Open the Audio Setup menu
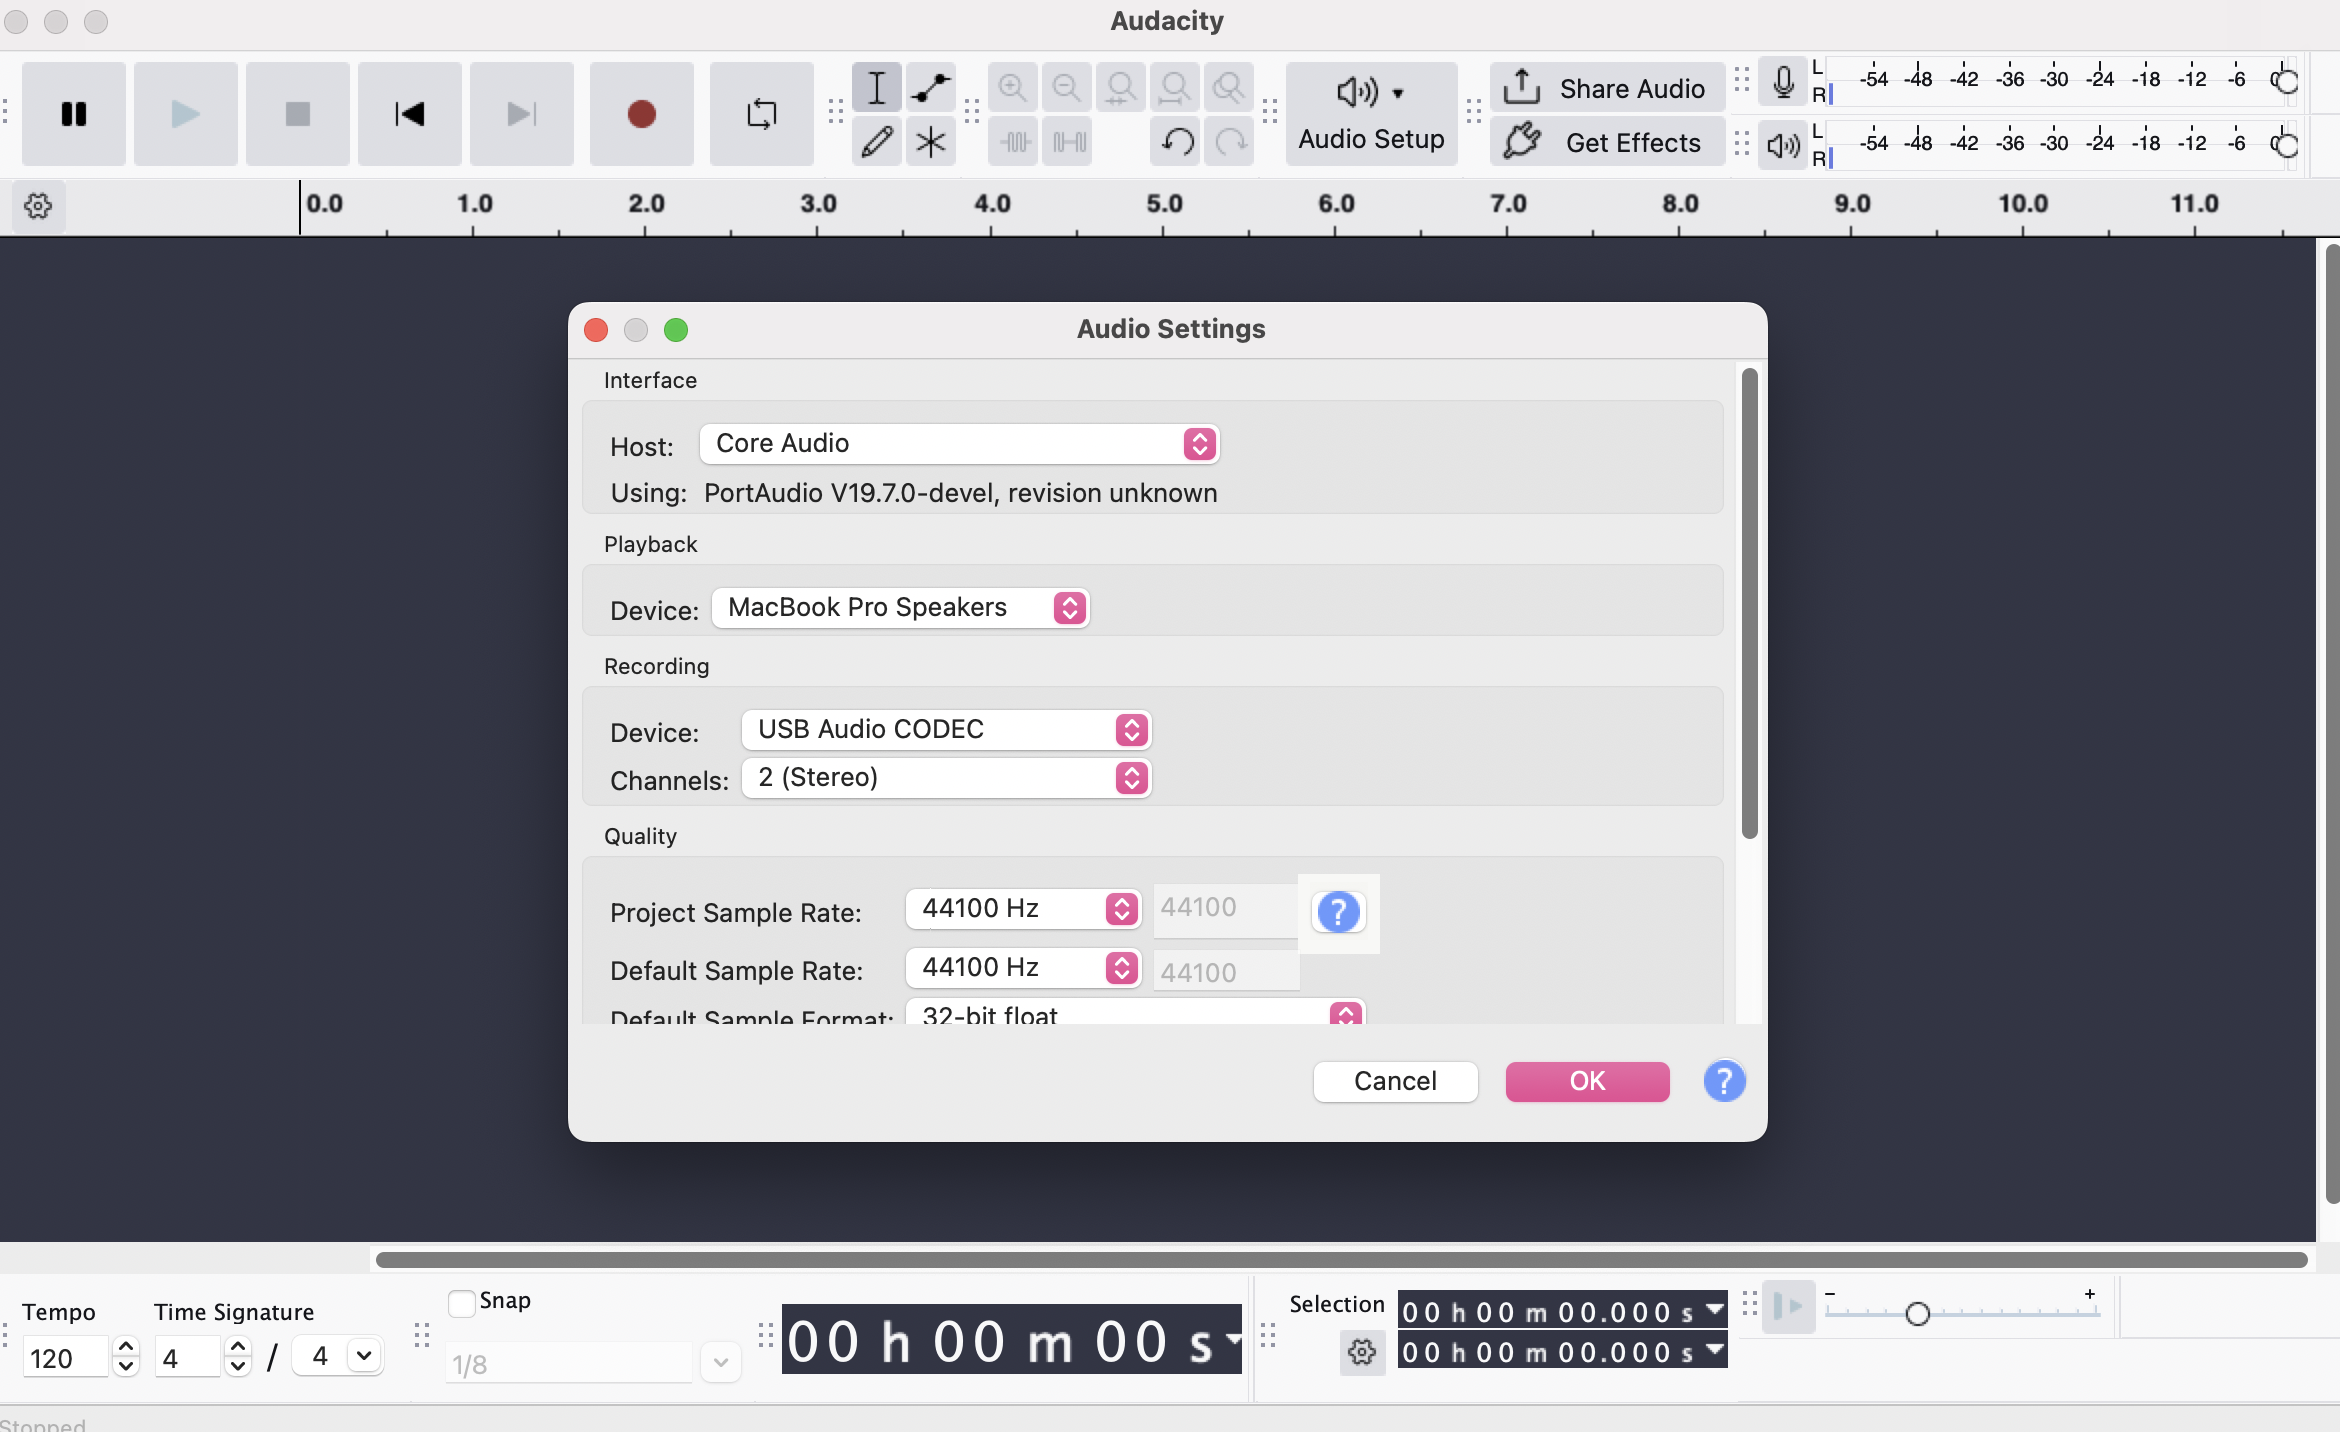Screen dimensions: 2340x1432 1371,114
